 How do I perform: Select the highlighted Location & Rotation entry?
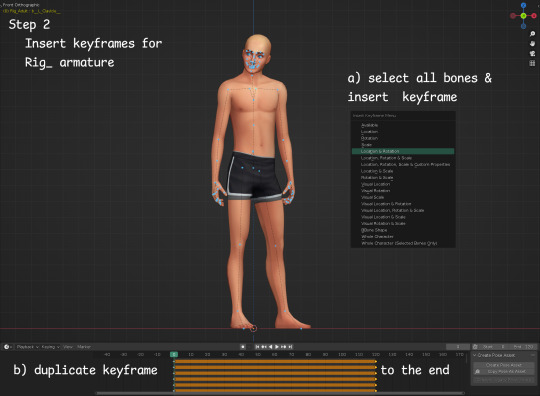tap(403, 151)
